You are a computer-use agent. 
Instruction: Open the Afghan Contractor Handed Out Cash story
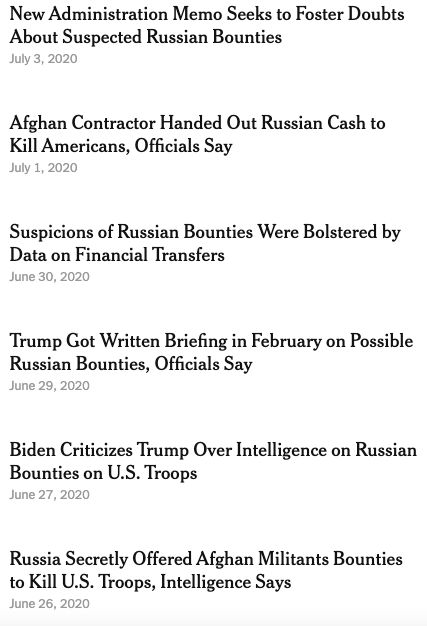pyautogui.click(x=198, y=134)
